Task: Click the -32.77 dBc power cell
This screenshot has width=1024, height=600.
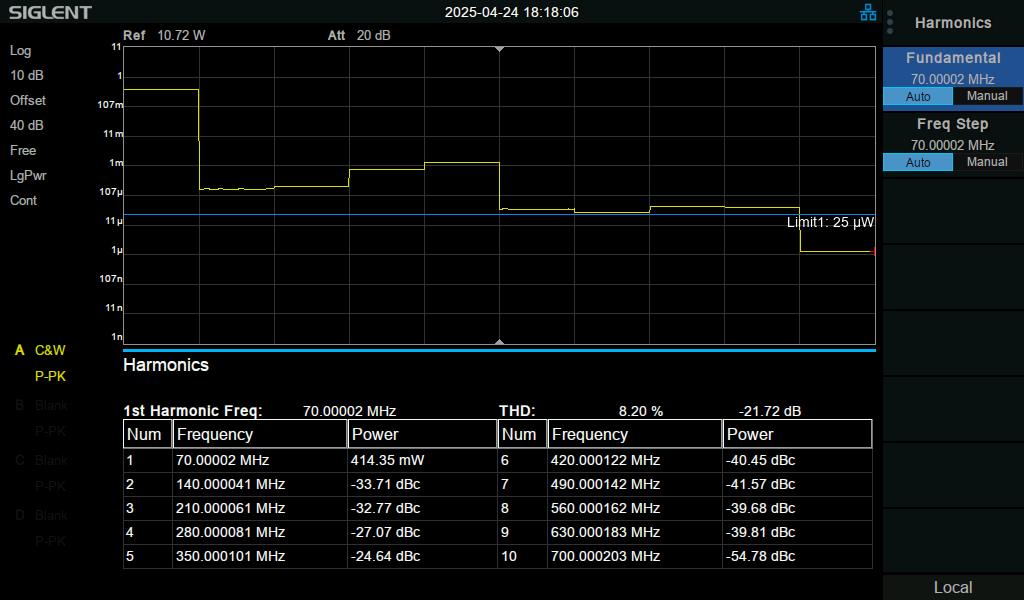Action: pos(422,509)
